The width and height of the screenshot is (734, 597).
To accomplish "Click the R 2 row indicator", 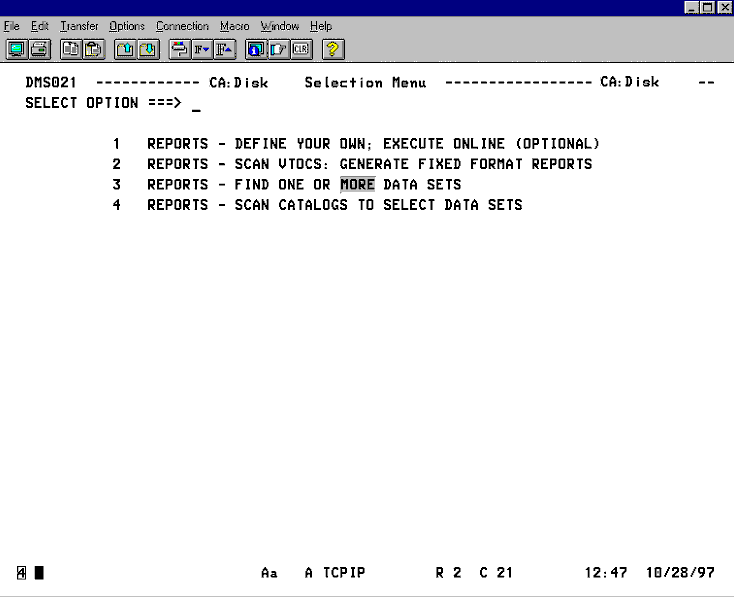I will click(448, 573).
